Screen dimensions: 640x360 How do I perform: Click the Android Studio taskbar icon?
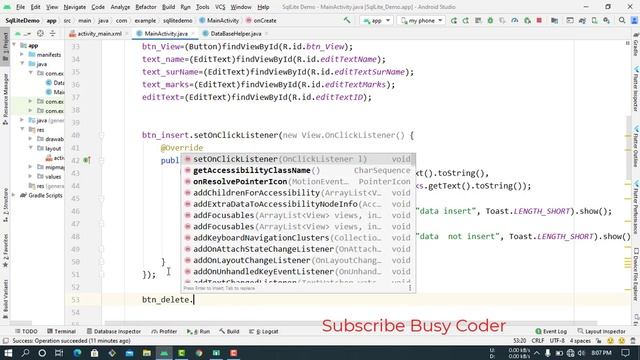(x=164, y=353)
